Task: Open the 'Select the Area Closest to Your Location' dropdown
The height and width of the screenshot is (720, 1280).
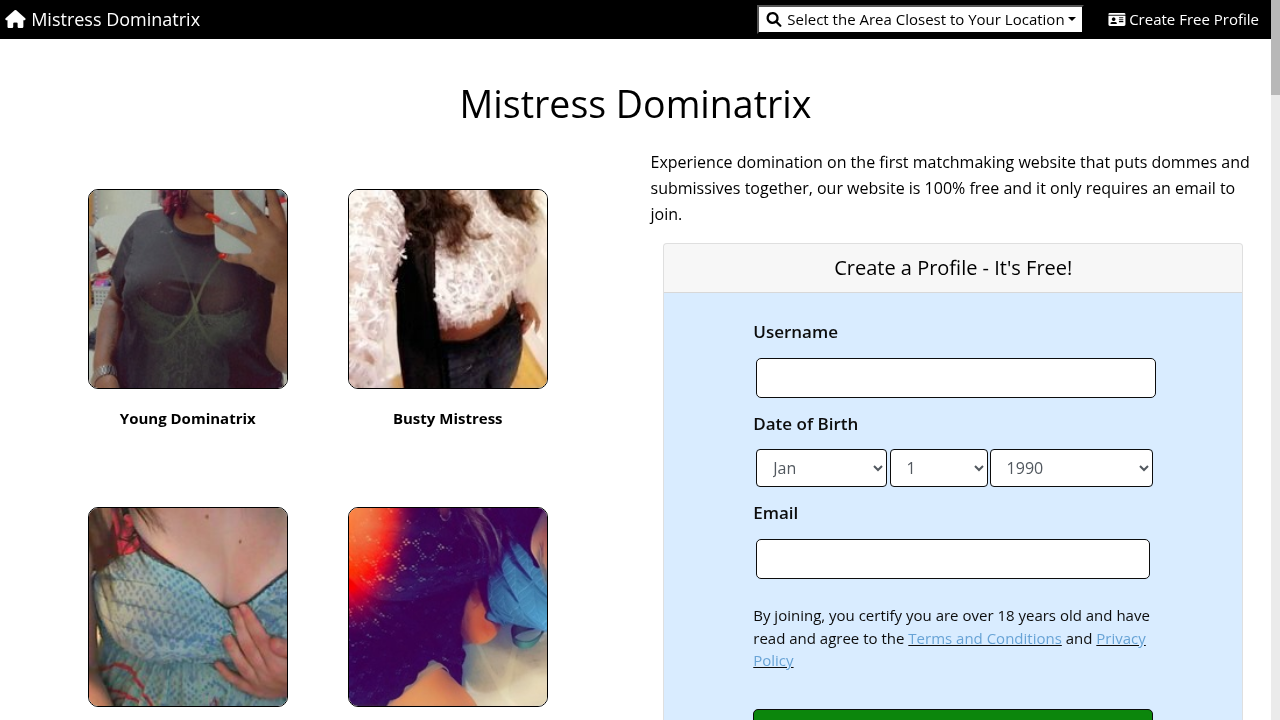Action: 920,19
